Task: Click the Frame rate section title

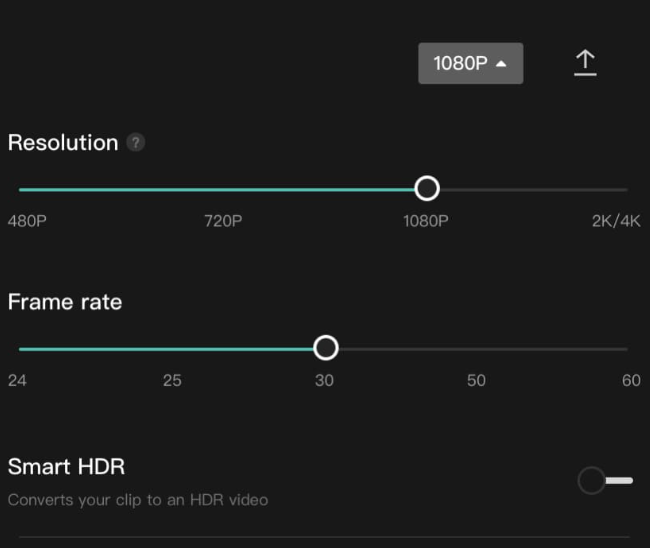Action: coord(65,302)
